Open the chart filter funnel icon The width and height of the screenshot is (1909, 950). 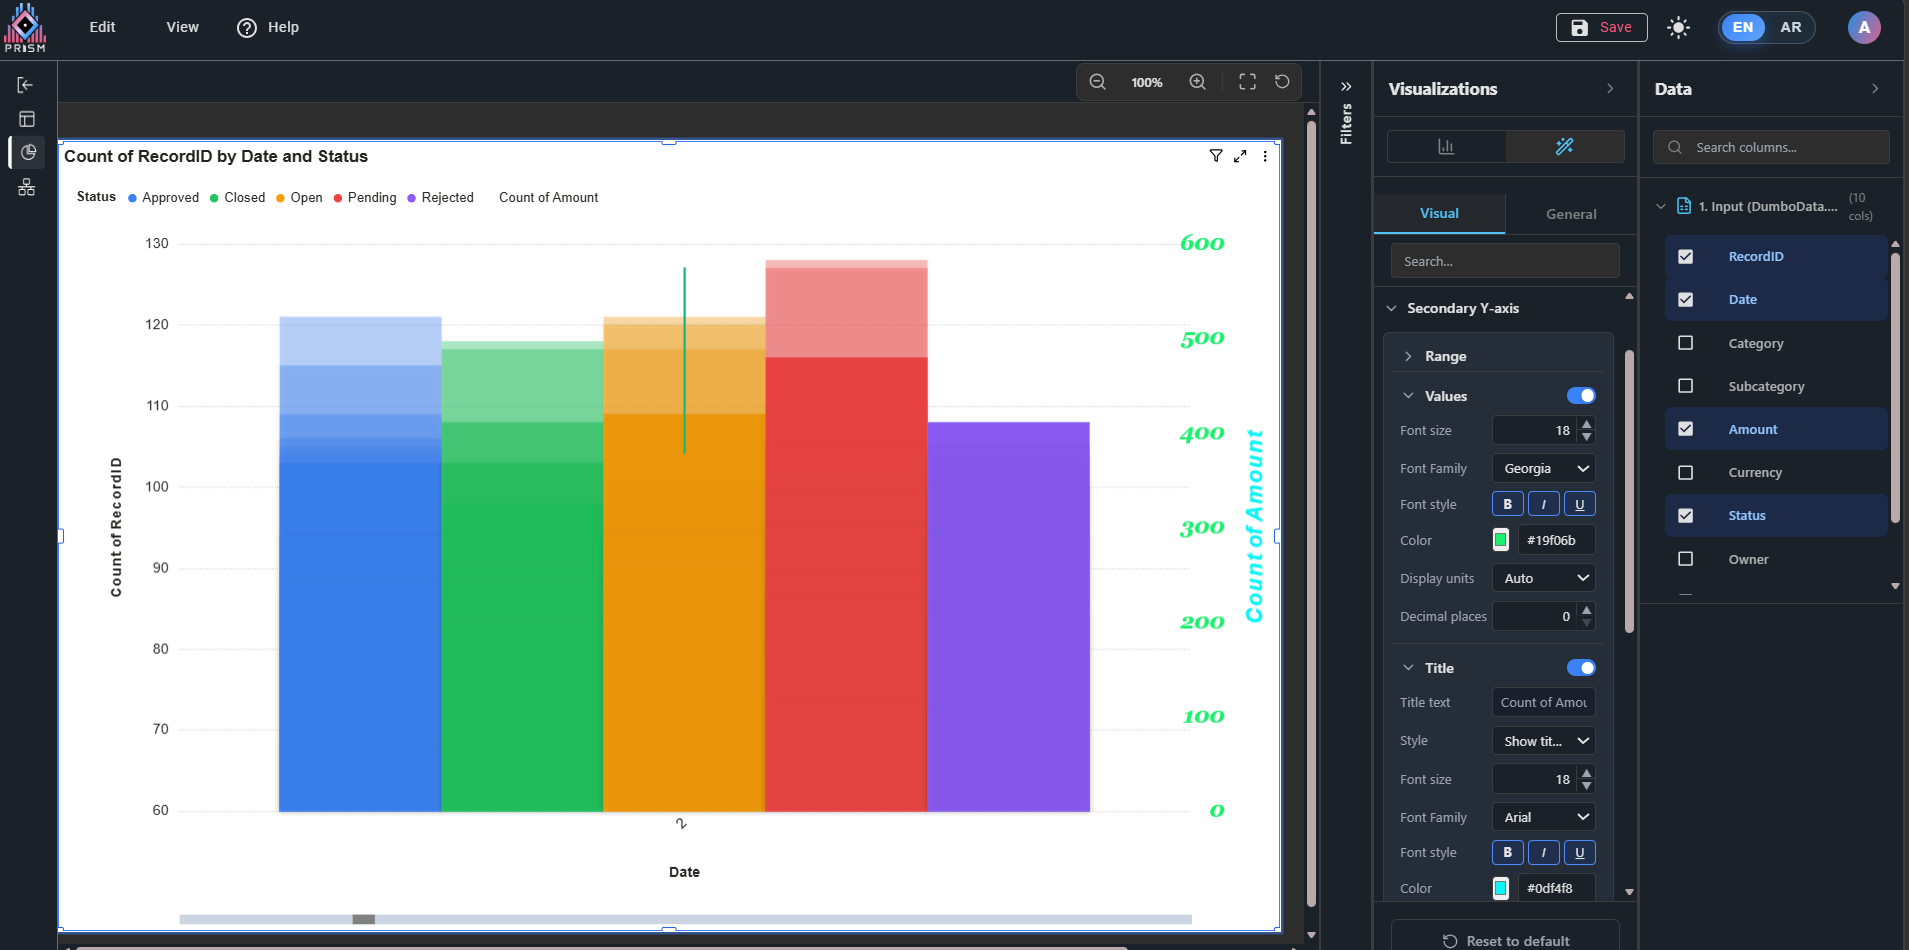(1216, 156)
